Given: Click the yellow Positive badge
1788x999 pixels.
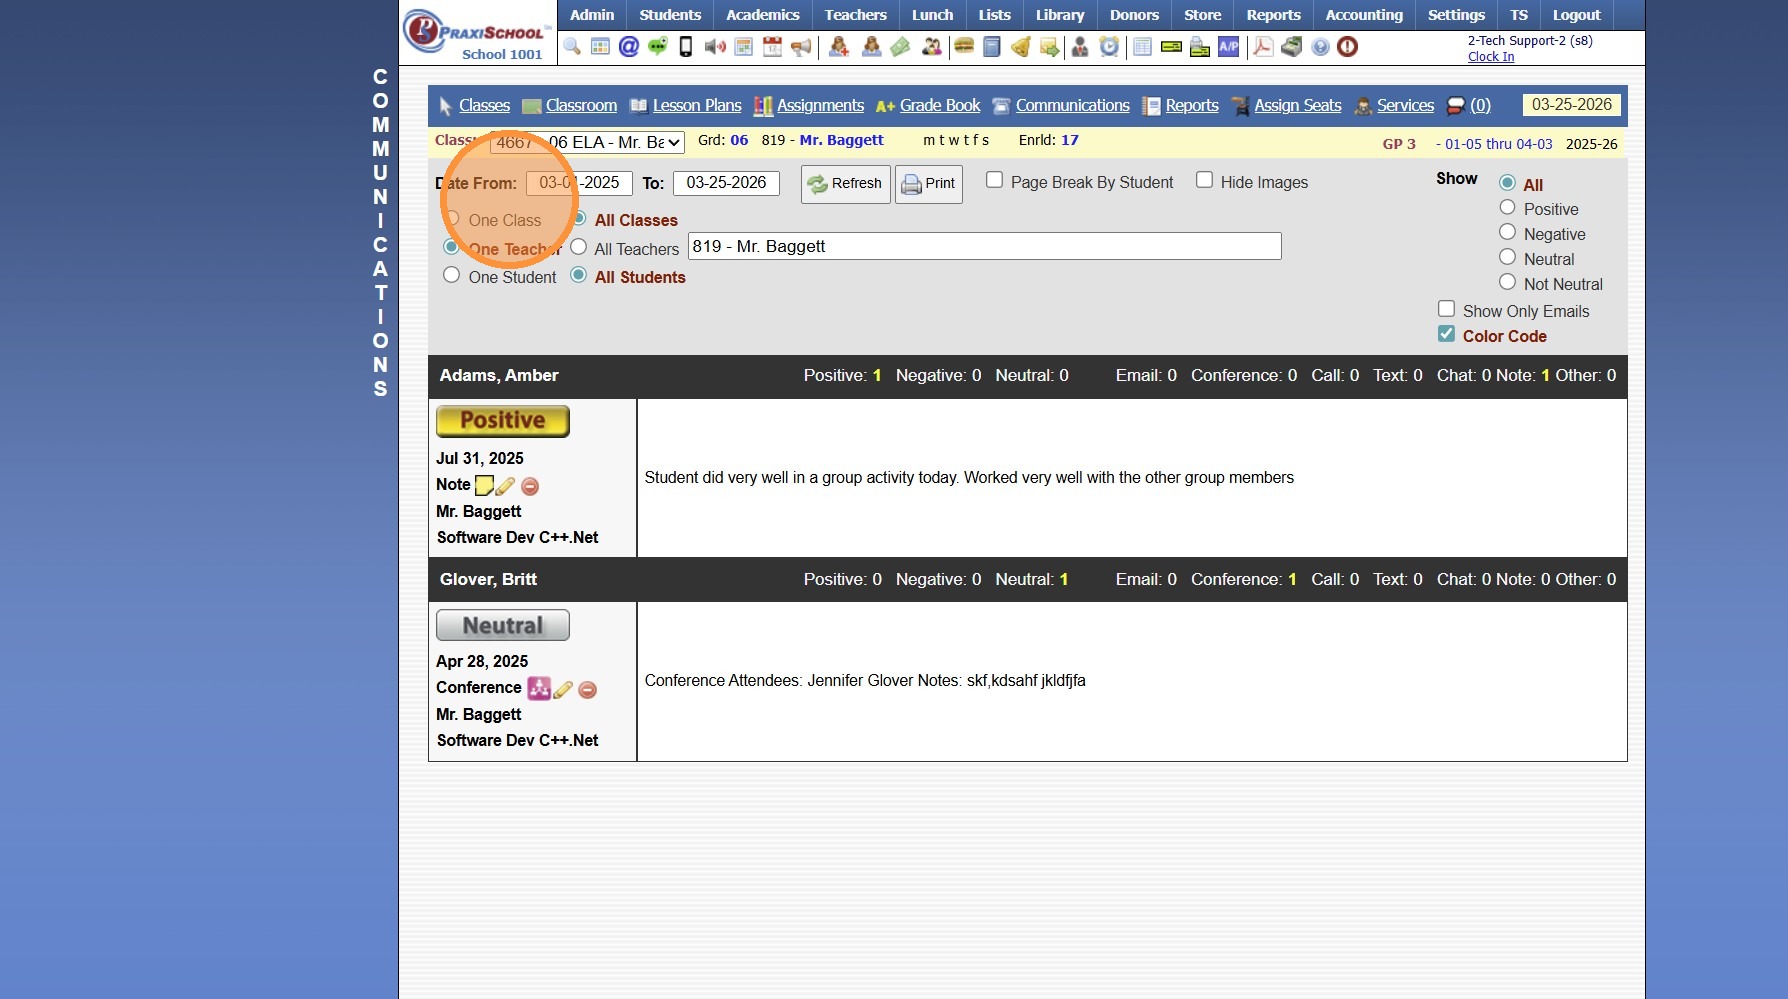Looking at the screenshot, I should (503, 421).
